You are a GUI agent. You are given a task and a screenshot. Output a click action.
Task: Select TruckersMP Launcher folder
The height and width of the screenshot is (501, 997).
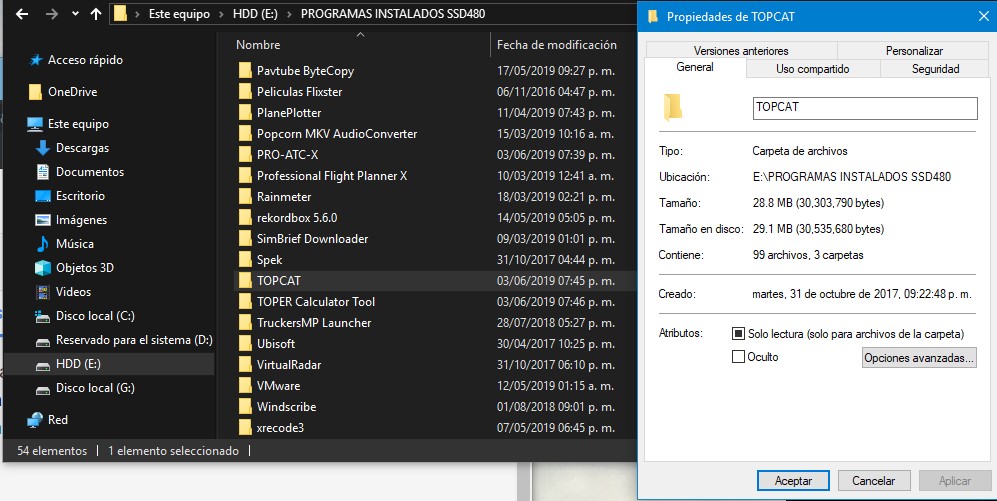[x=314, y=322]
